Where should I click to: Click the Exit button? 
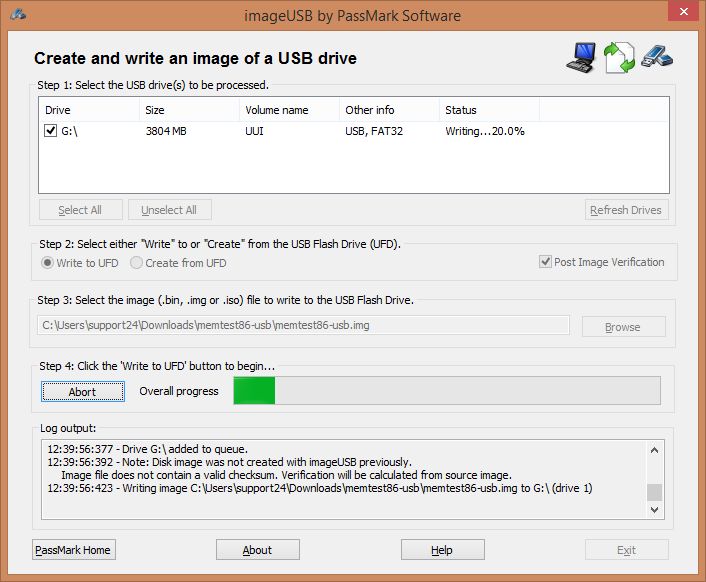(x=626, y=550)
